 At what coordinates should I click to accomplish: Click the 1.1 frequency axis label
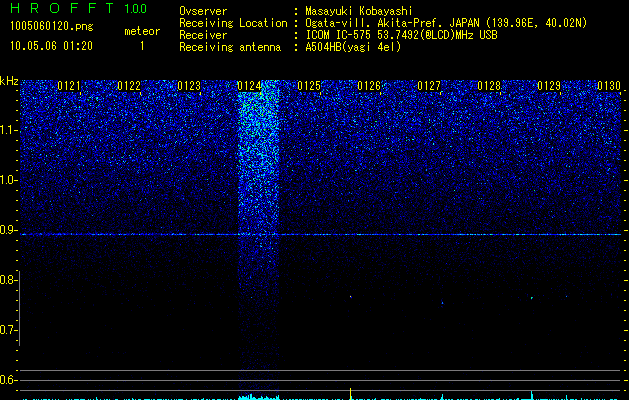click(x=9, y=130)
